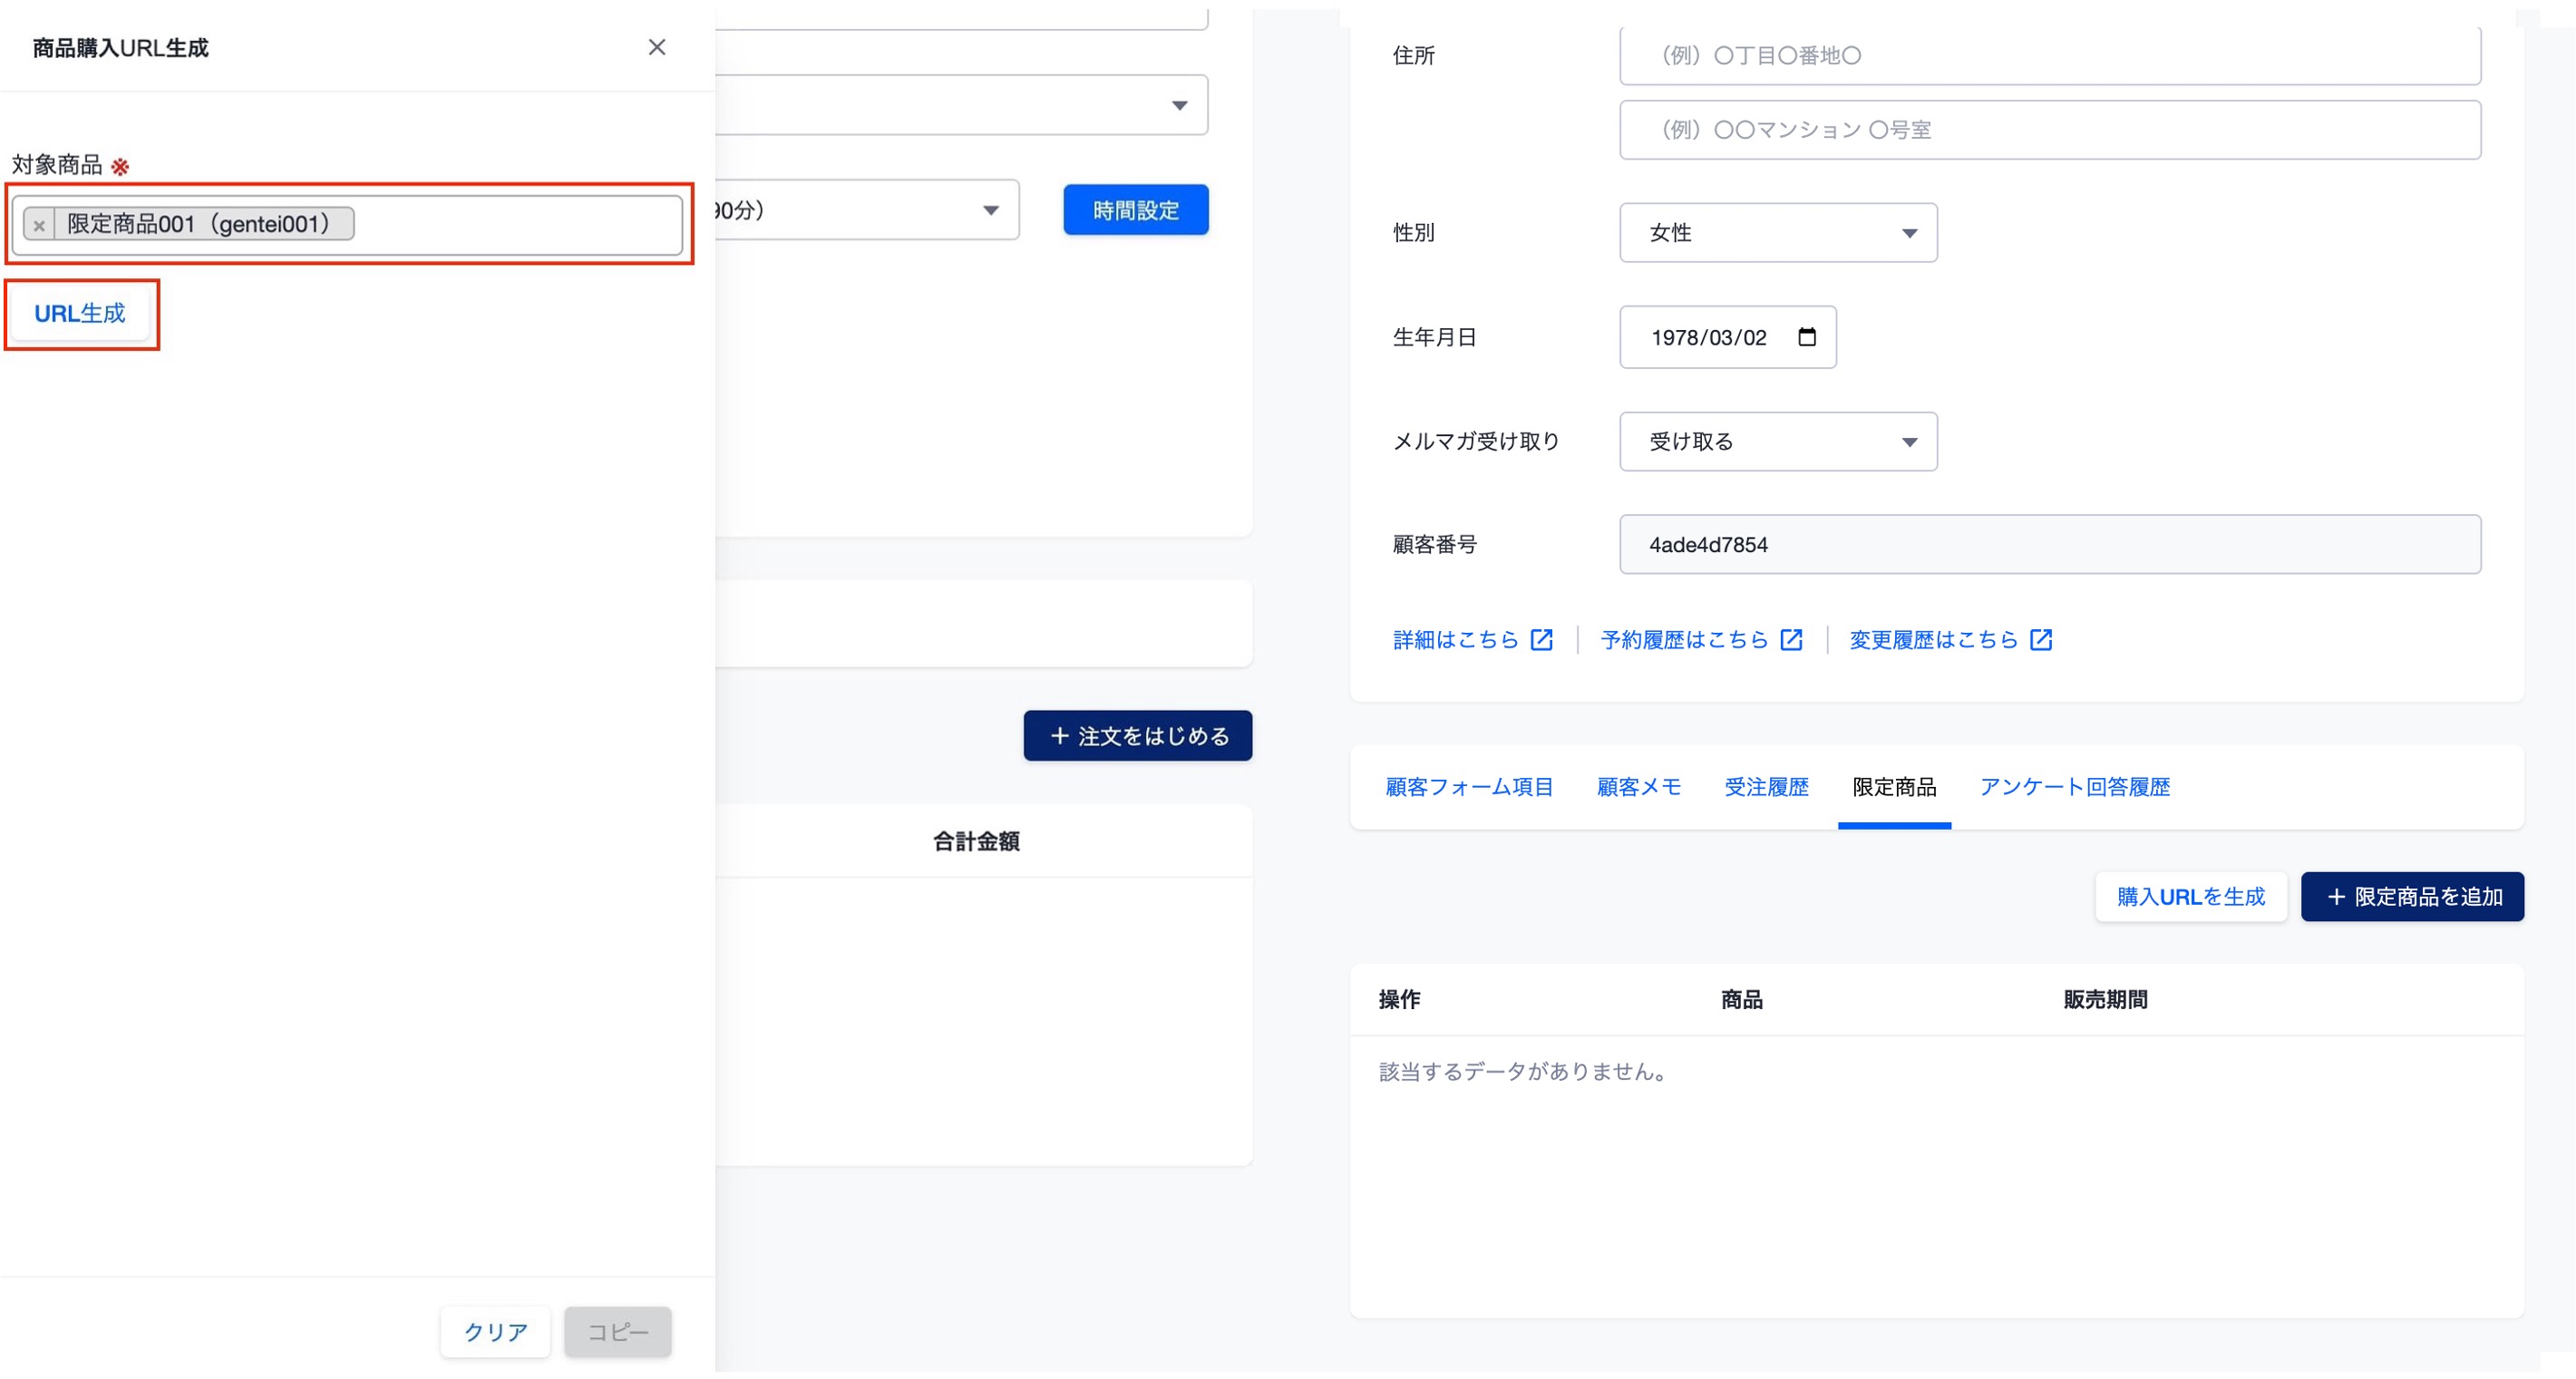2576x1379 pixels.
Task: Open the 予約履歴はこちら link
Action: 1685,640
